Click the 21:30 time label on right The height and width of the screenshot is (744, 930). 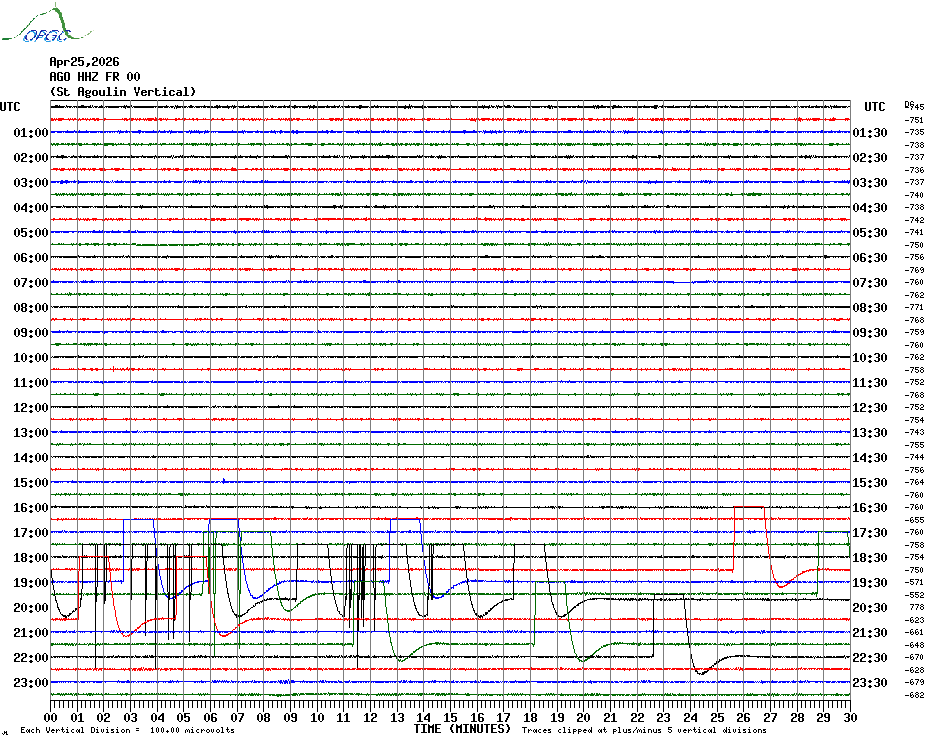coord(871,633)
